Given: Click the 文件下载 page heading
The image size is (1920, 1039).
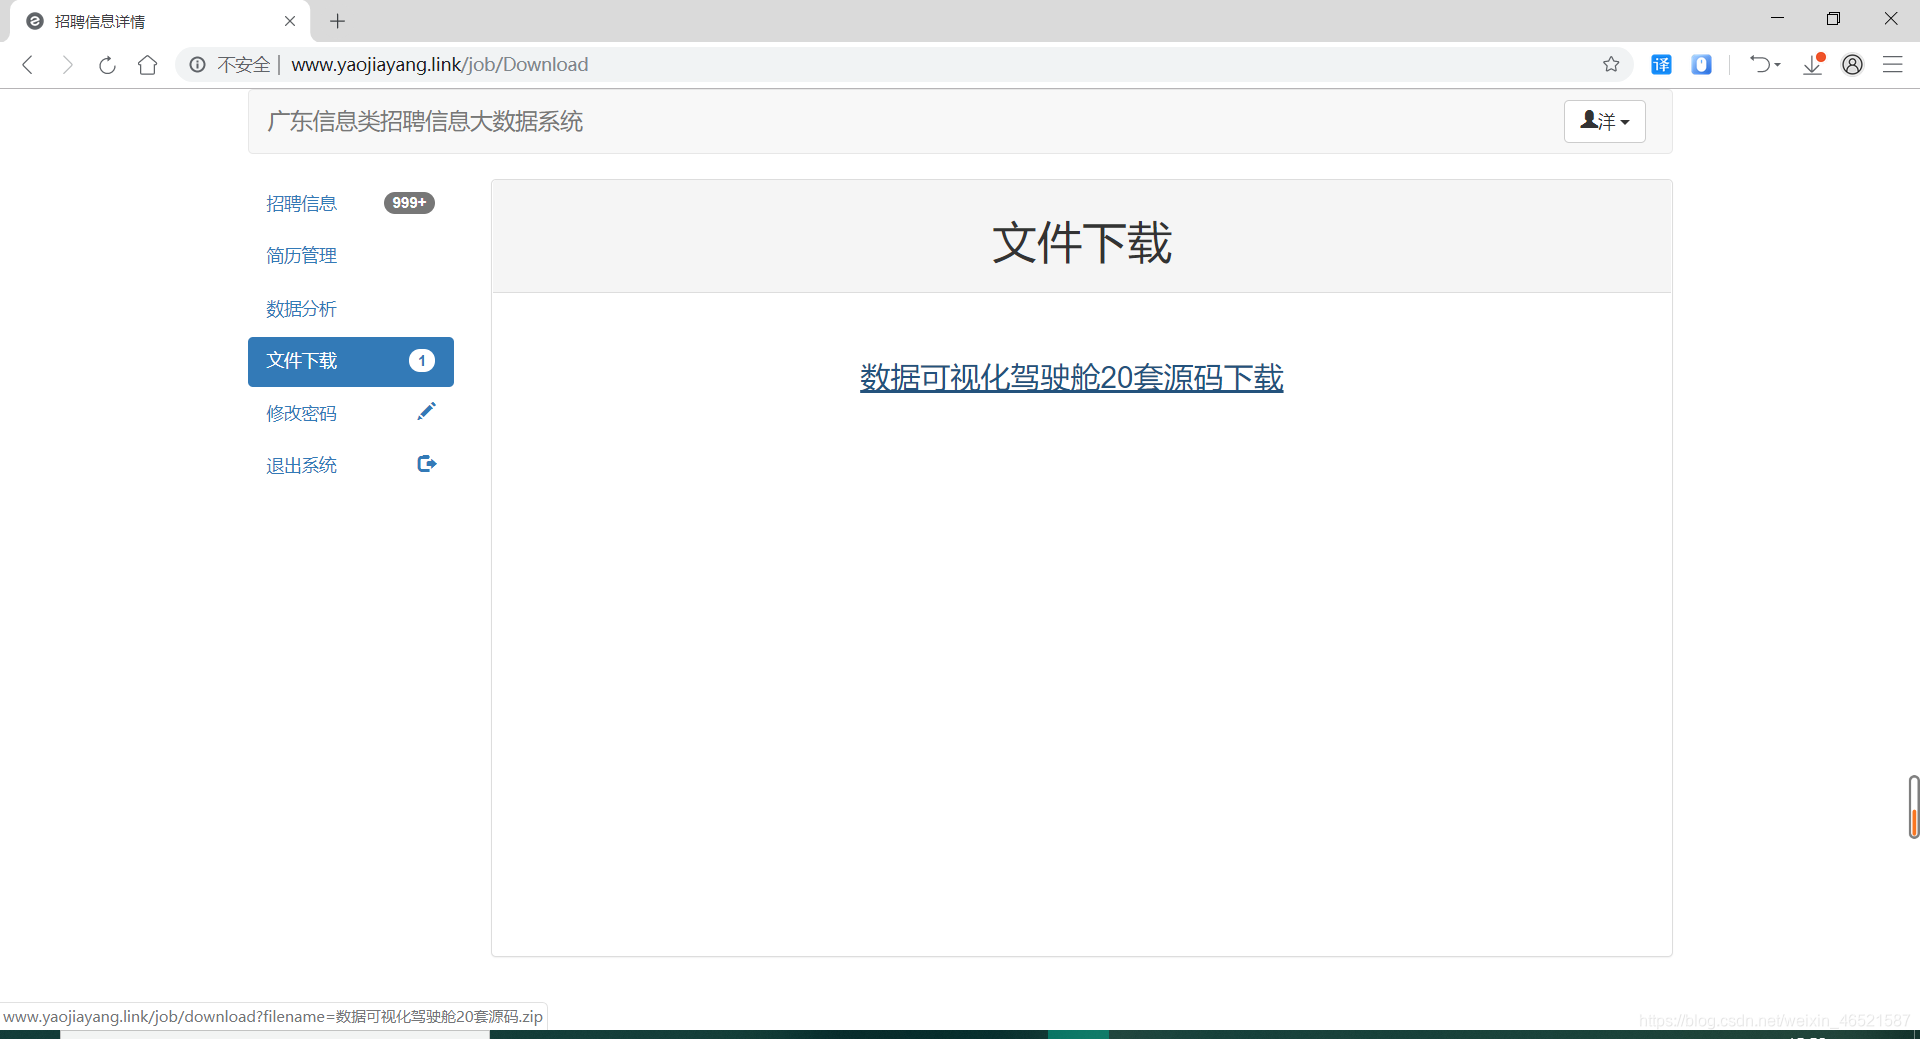Looking at the screenshot, I should (1081, 243).
